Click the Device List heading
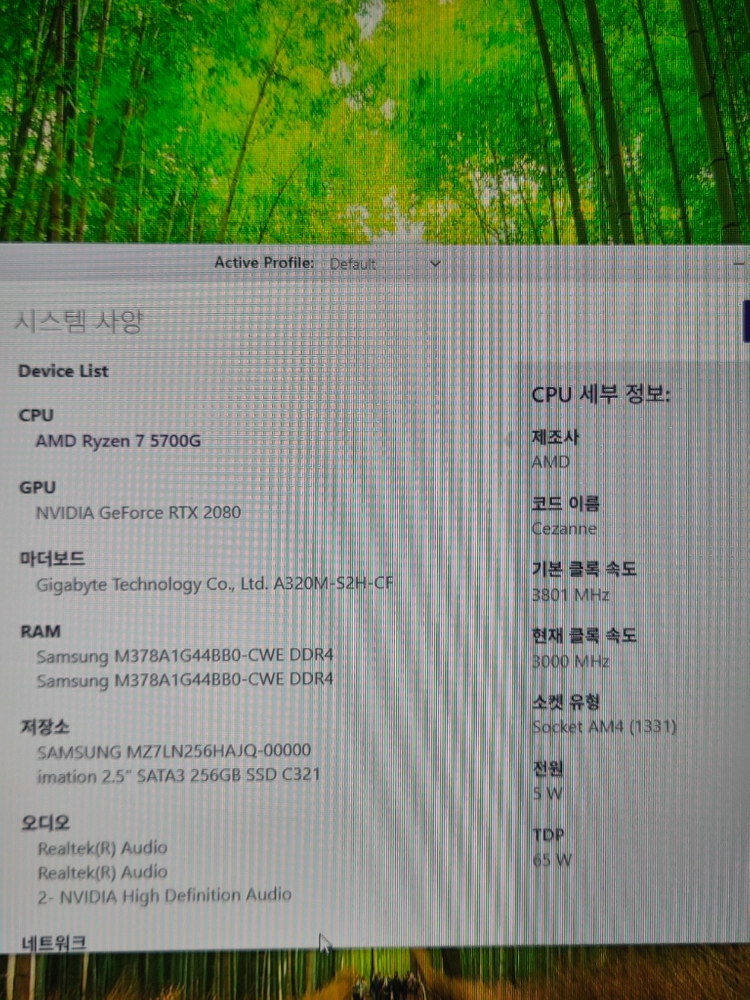Image resolution: width=750 pixels, height=1000 pixels. (x=63, y=371)
